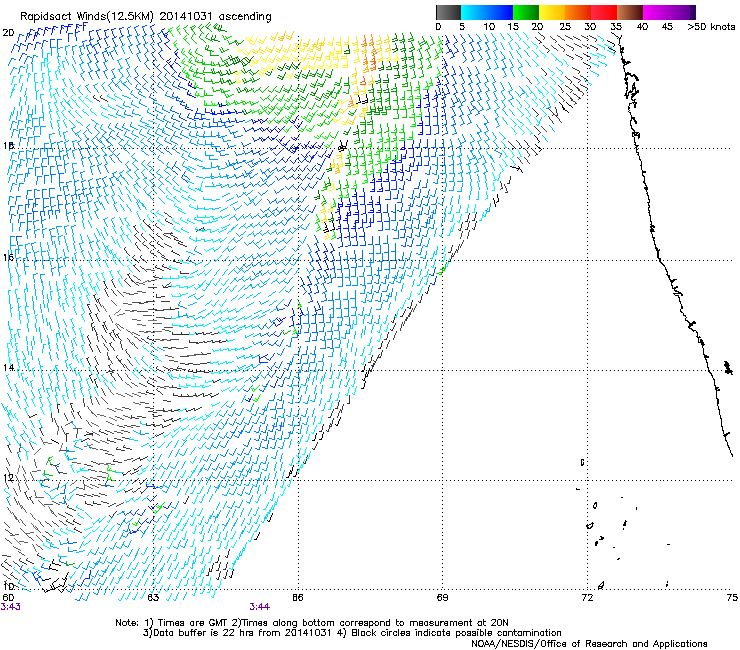The image size is (740, 650).
Task: Click the latitude label '20' on left axis
Action: point(8,33)
